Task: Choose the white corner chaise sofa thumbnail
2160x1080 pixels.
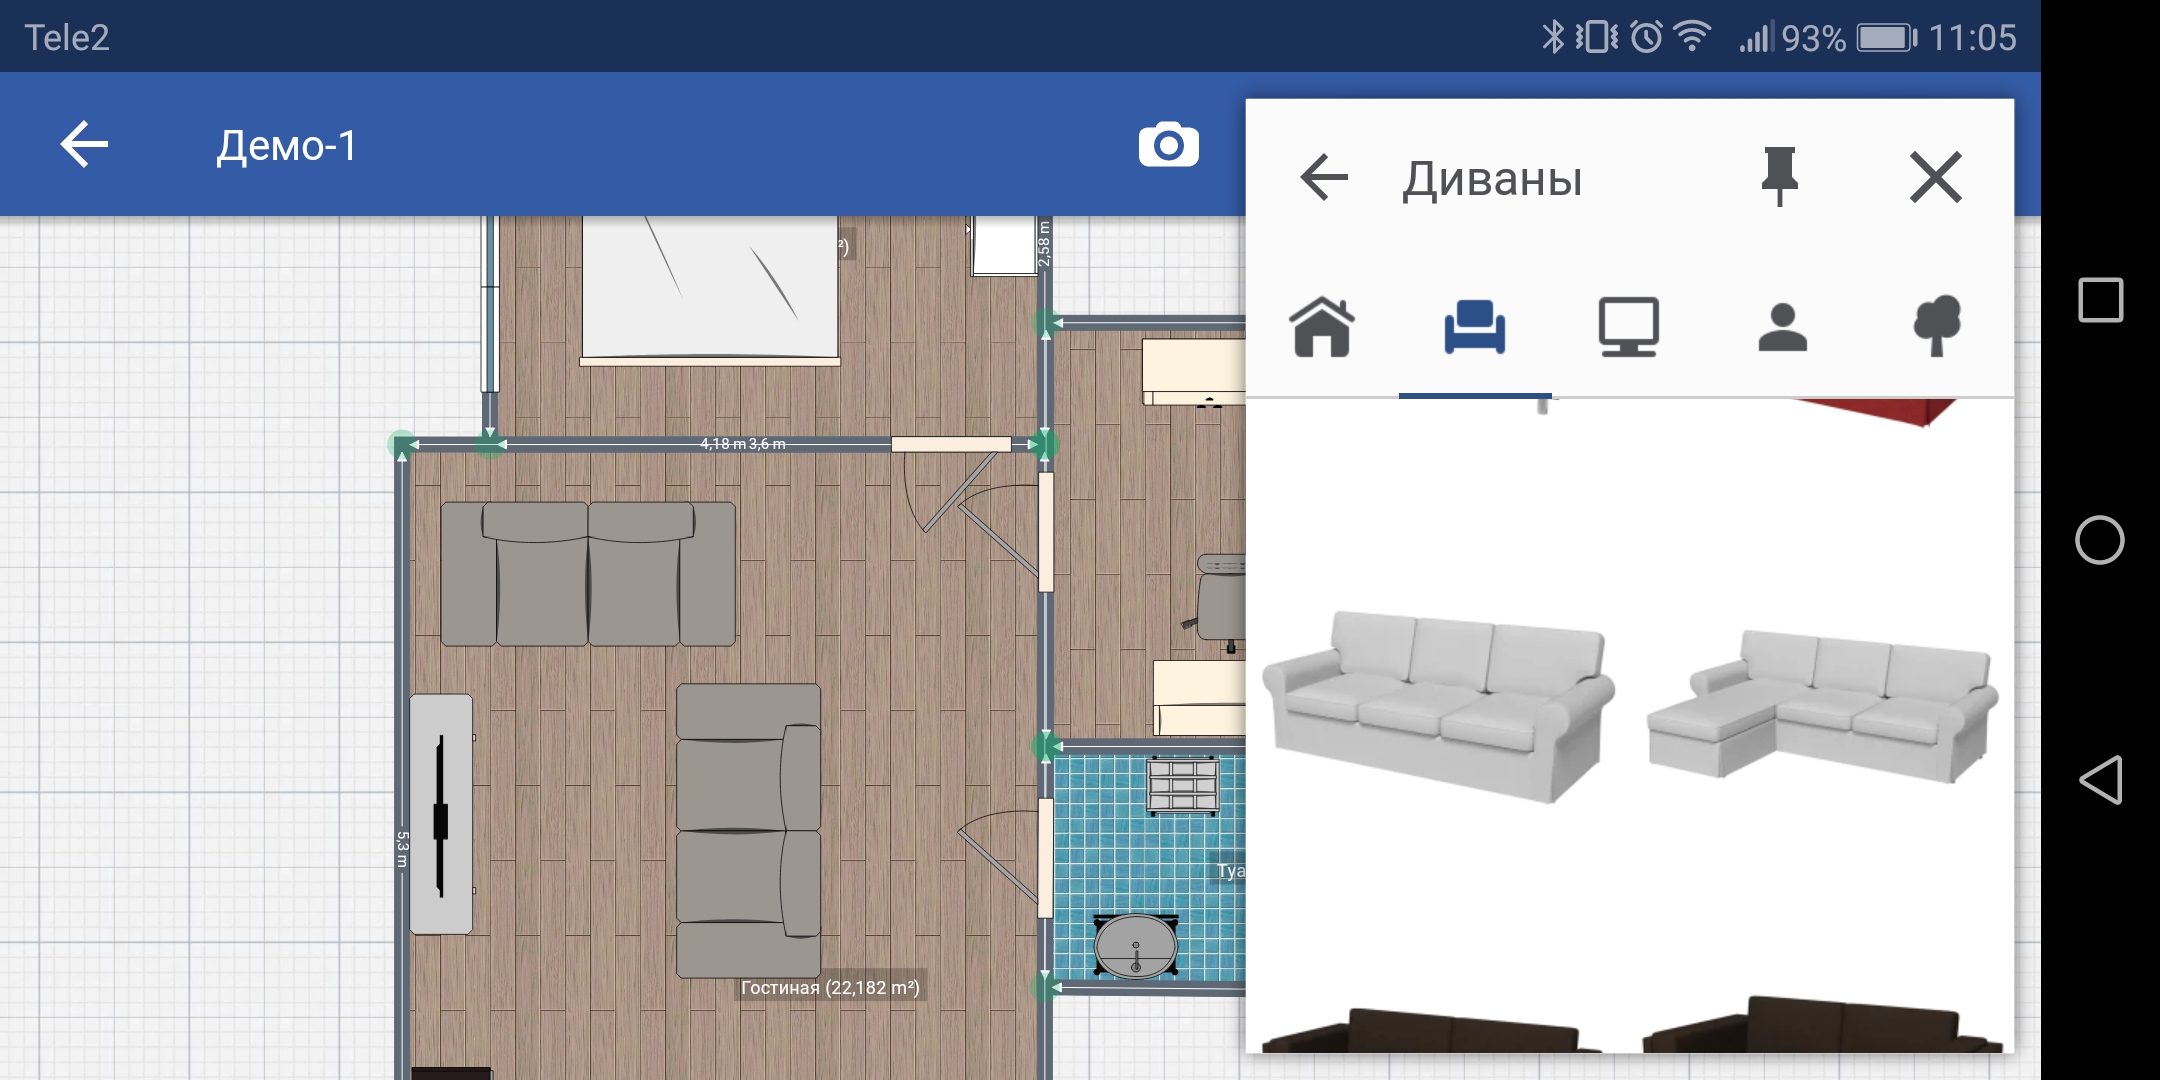Action: tap(1822, 706)
